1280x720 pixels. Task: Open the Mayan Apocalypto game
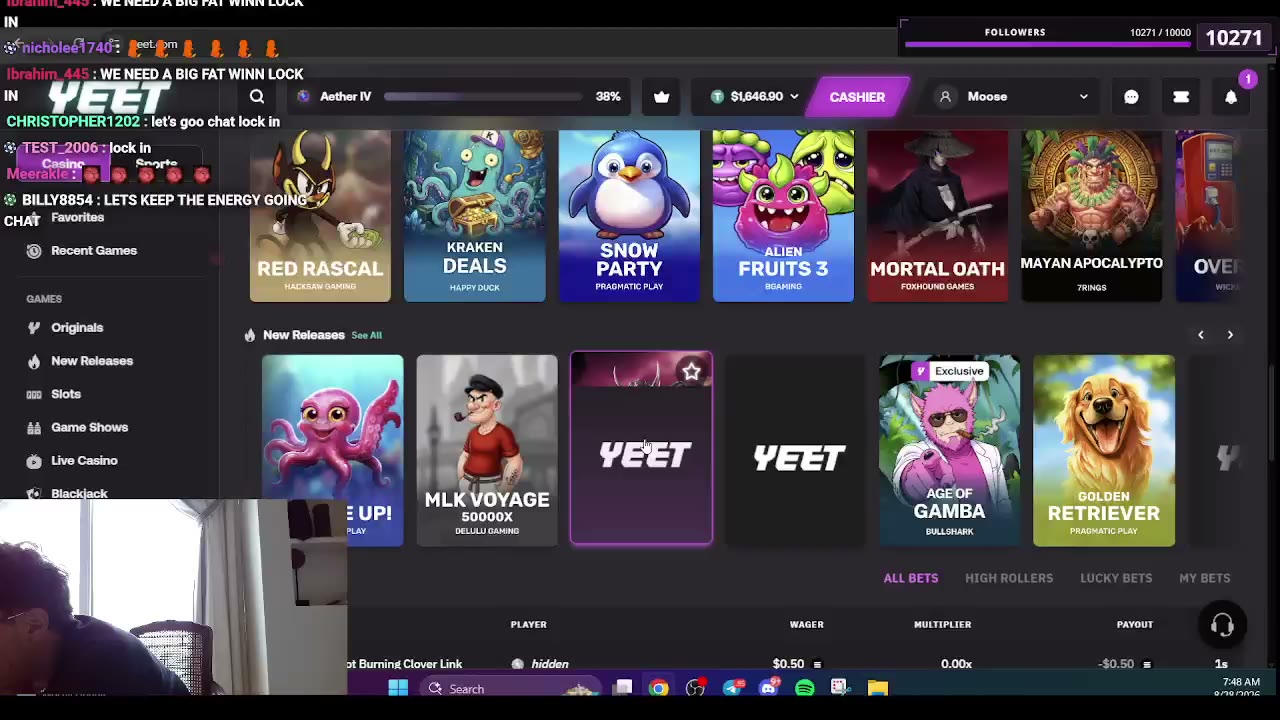pyautogui.click(x=1092, y=215)
